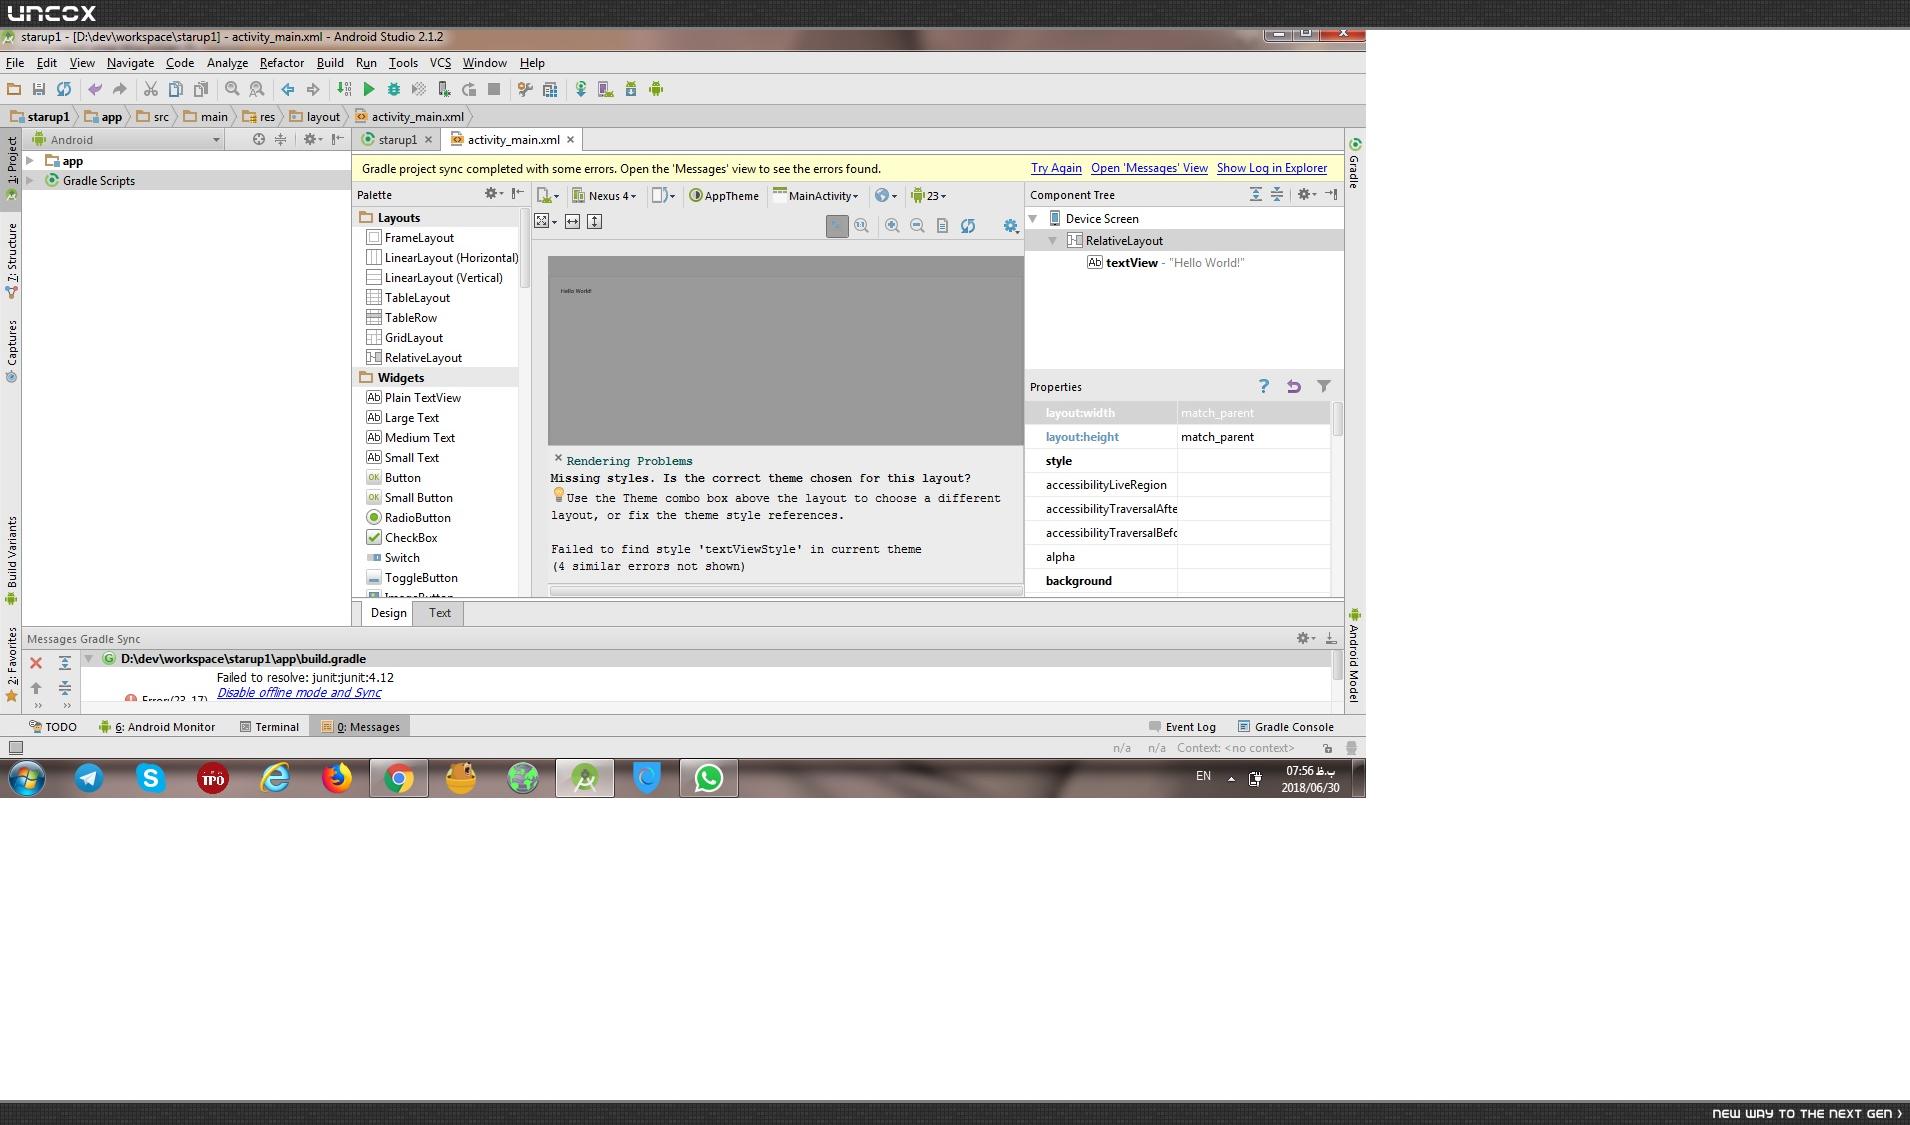Click the Find magnifier icon
This screenshot has width=1910, height=1125.
point(232,89)
